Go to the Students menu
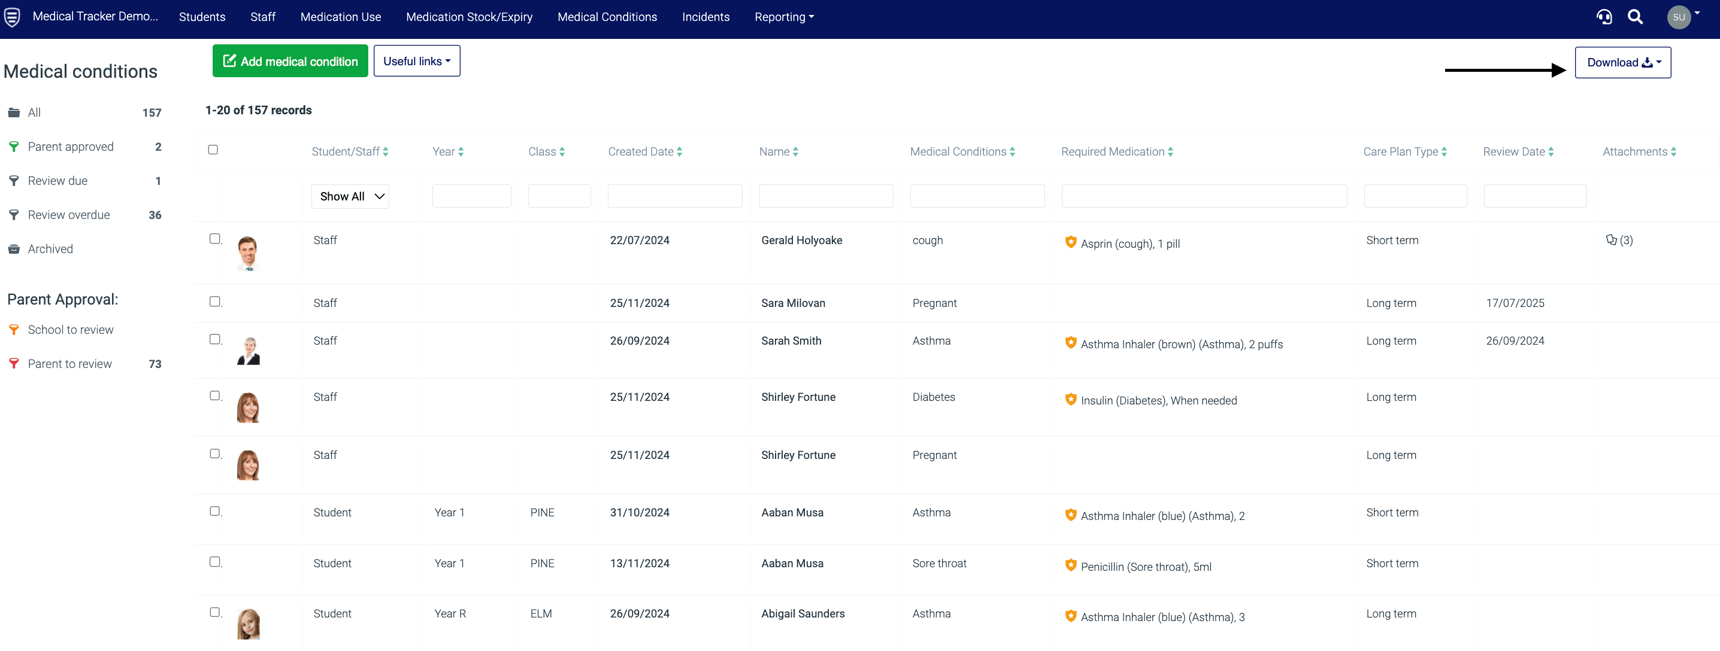Viewport: 1720px width, 651px height. click(202, 17)
